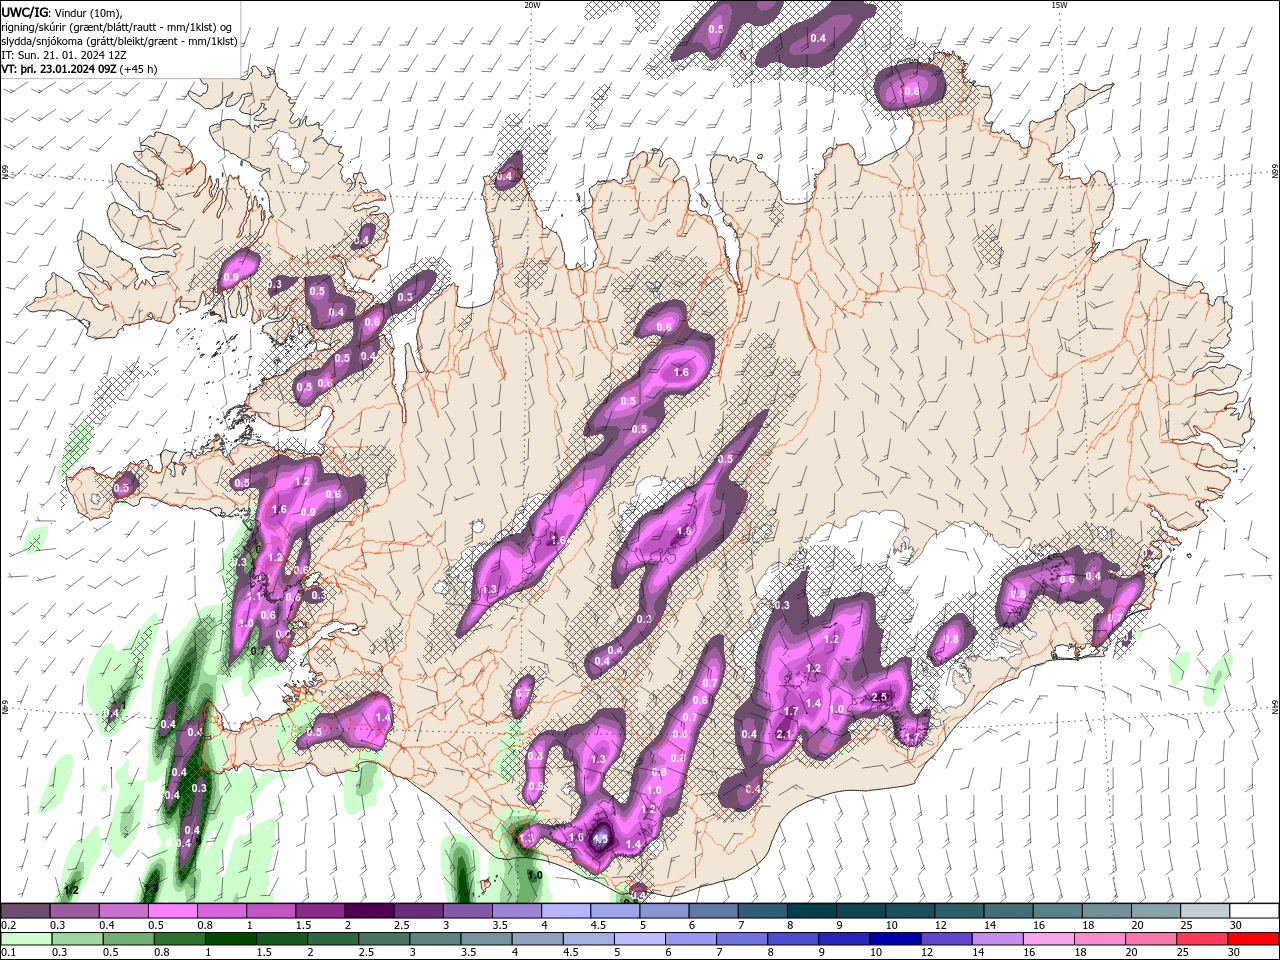Select the lavender 4–4.5 swatch in the upper legend row
This screenshot has width=1280, height=960.
pos(565,911)
